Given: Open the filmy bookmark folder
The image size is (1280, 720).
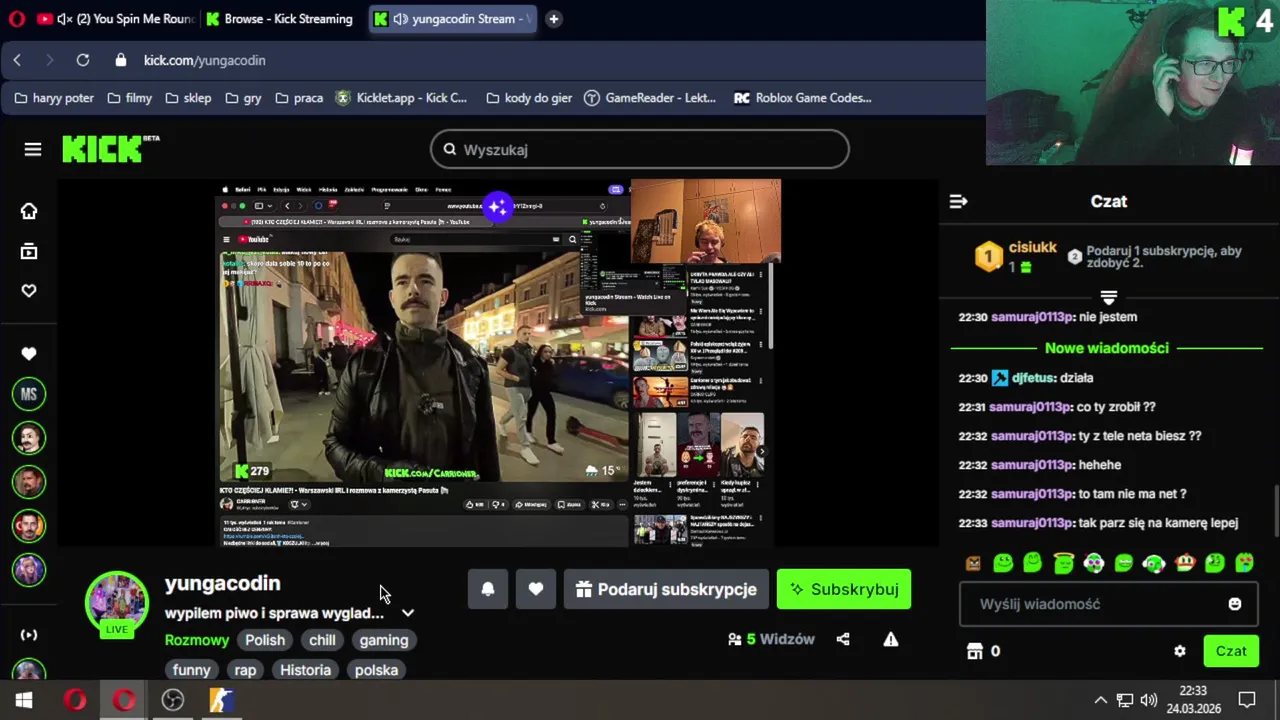Looking at the screenshot, I should [130, 98].
